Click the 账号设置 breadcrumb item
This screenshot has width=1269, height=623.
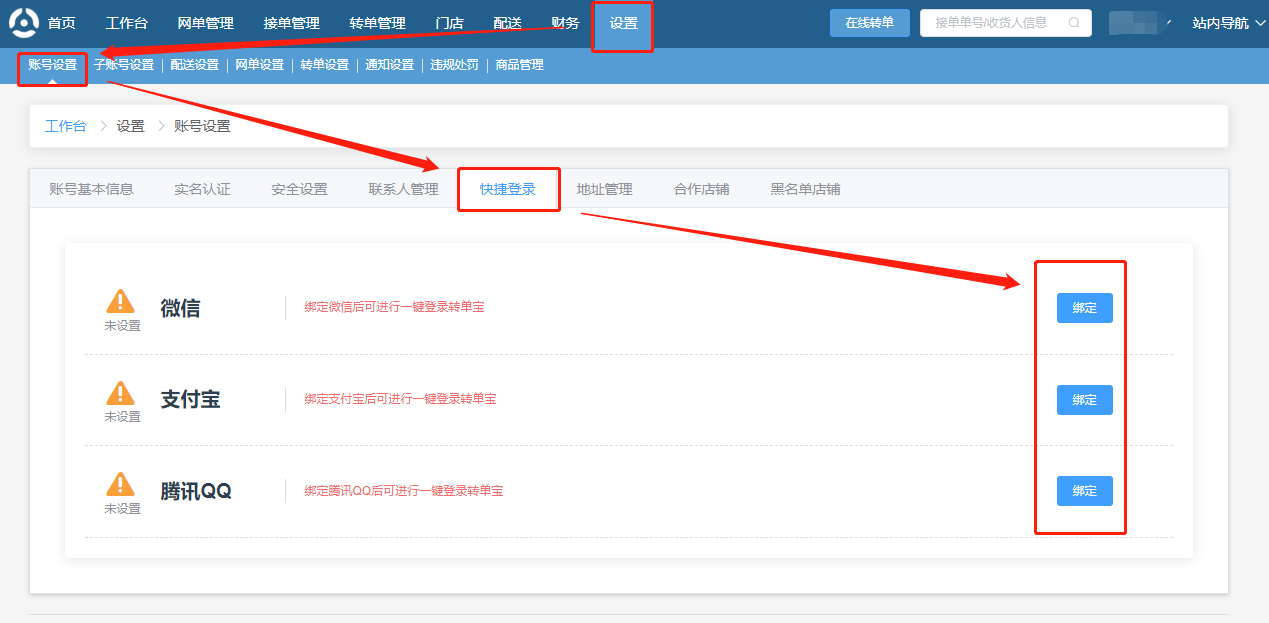(202, 126)
